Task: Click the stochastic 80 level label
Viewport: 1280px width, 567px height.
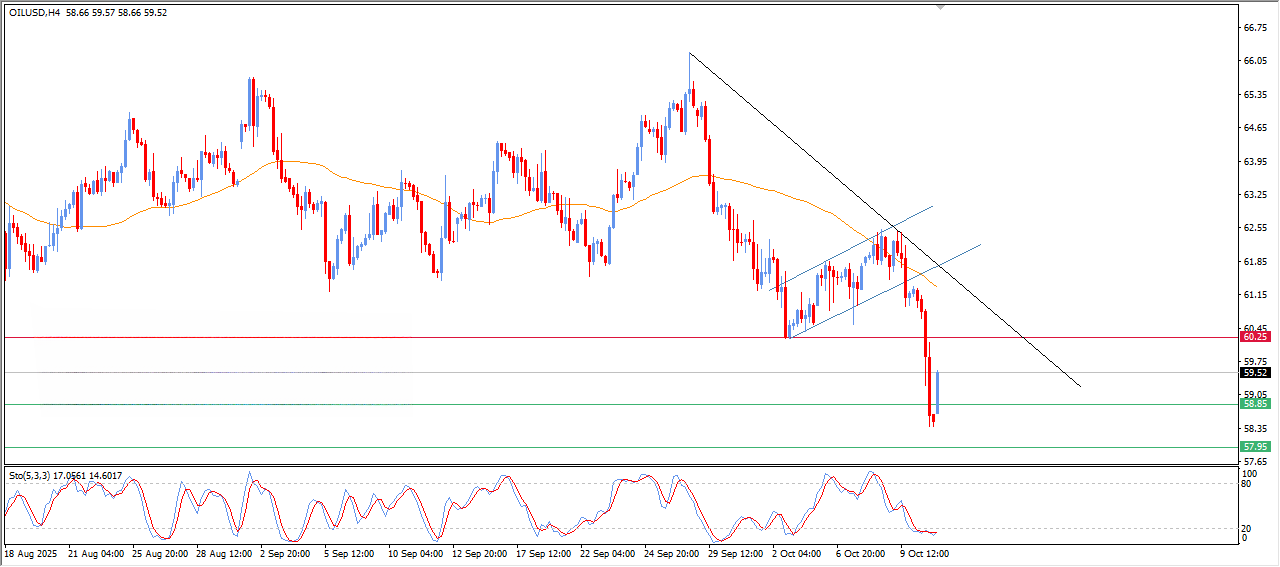Action: 1246,484
